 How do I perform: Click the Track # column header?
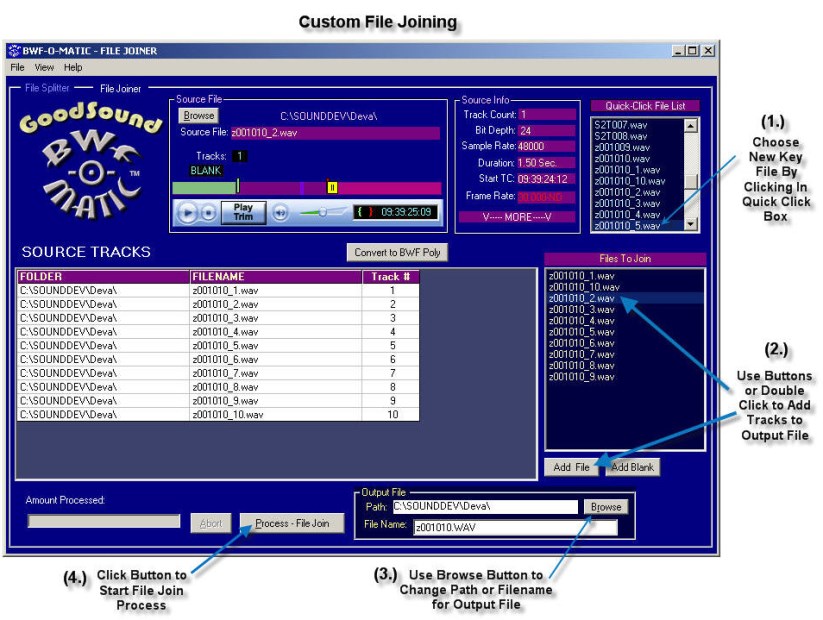click(391, 277)
